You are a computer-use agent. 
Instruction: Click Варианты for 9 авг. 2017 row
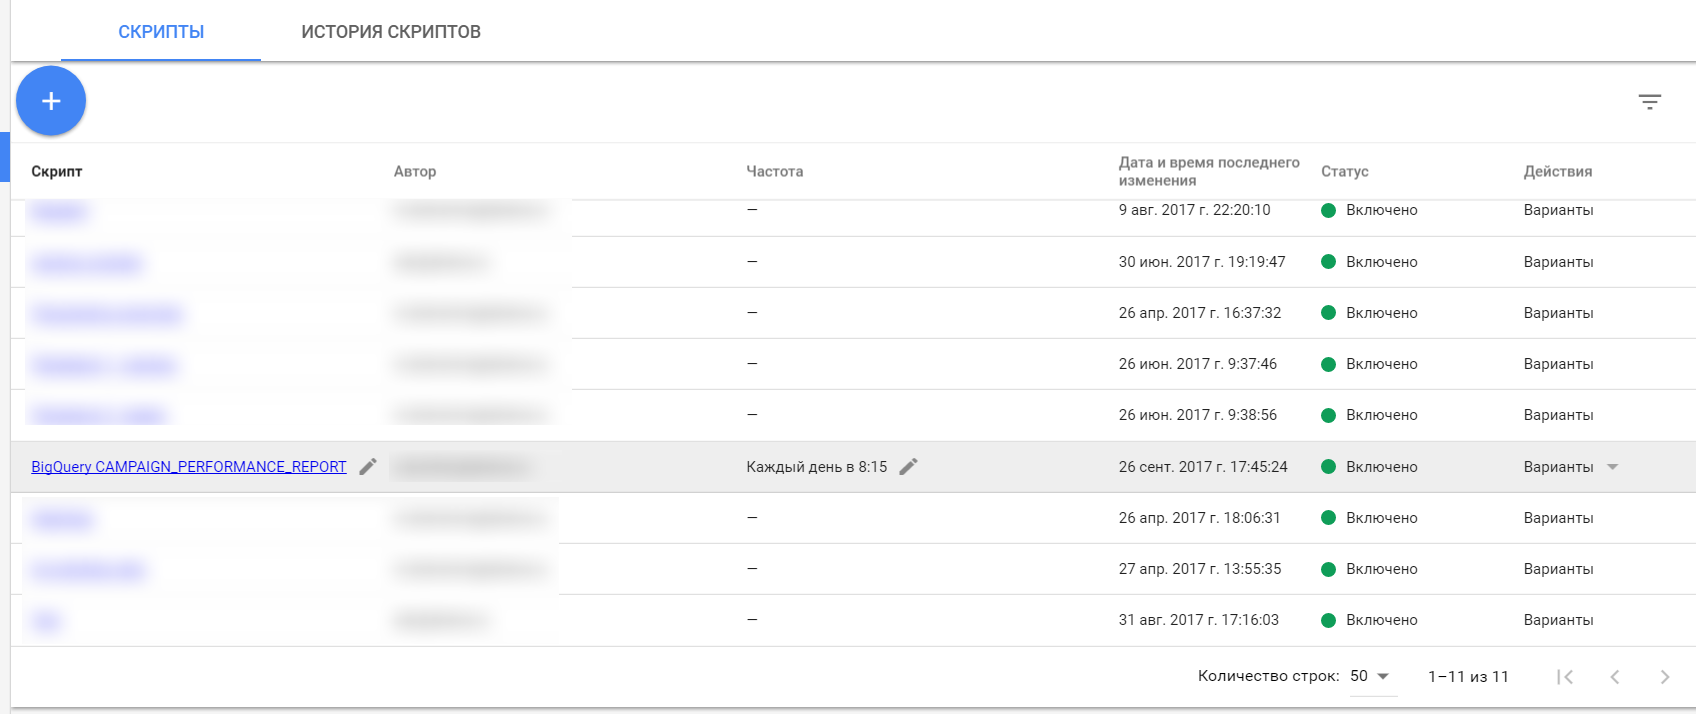[x=1558, y=210]
